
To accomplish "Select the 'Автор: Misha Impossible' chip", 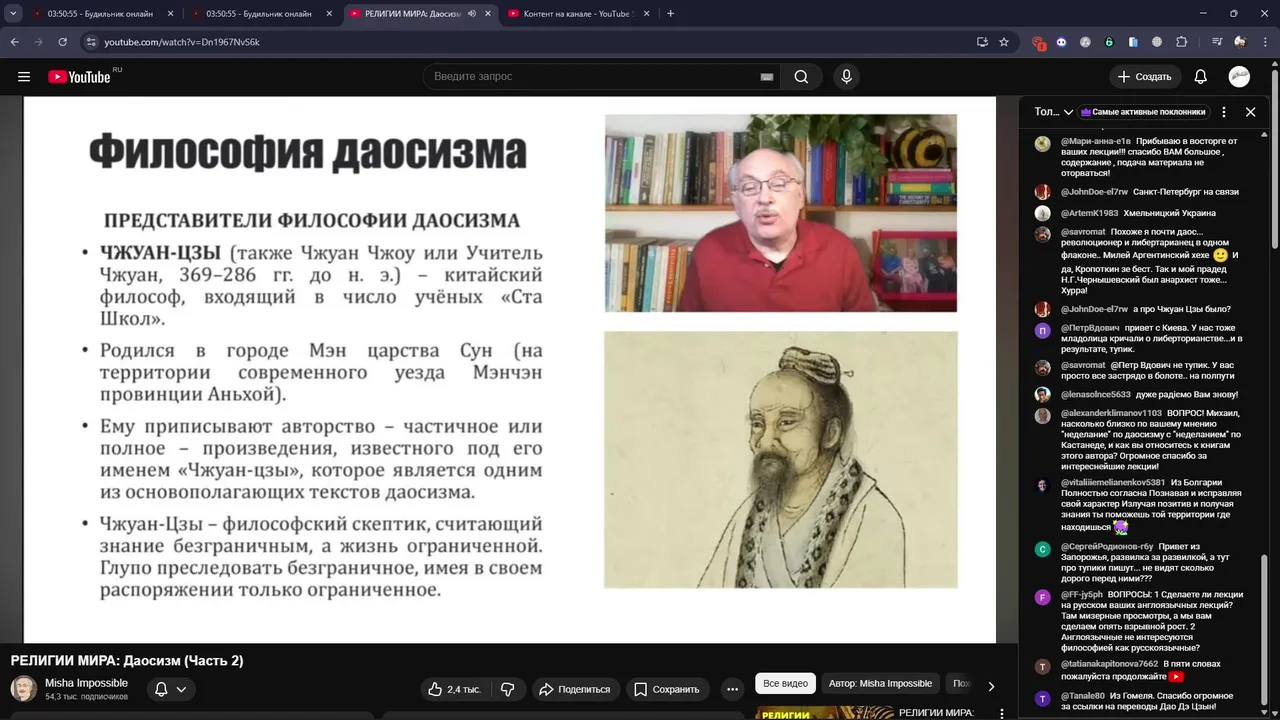I will click(x=880, y=683).
